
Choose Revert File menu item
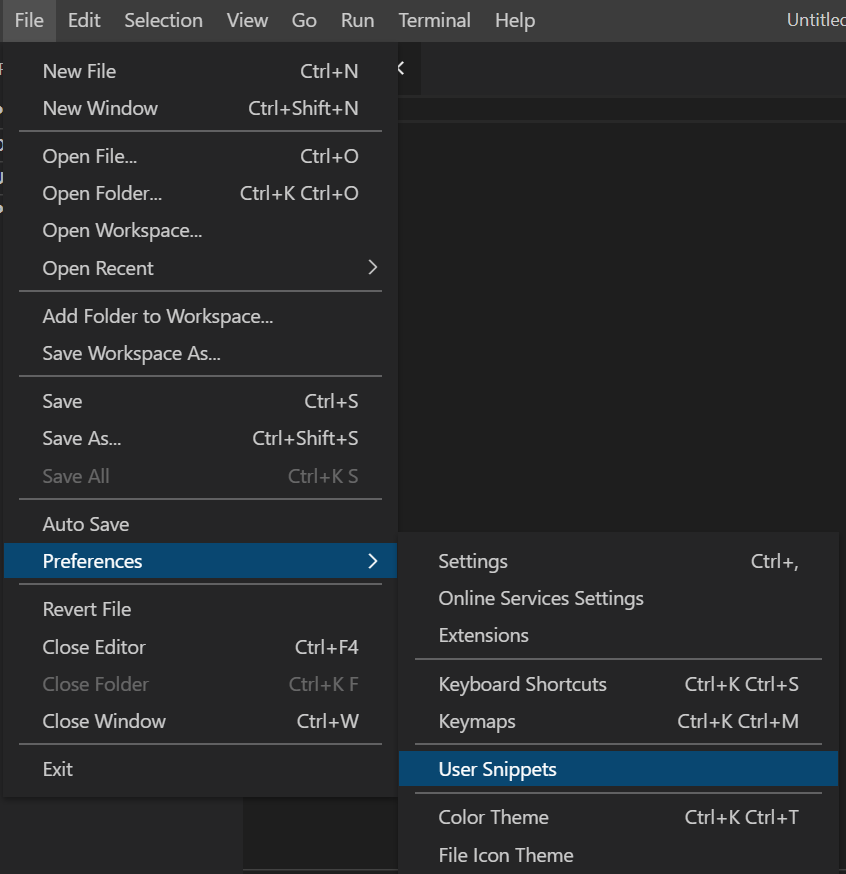pos(87,609)
